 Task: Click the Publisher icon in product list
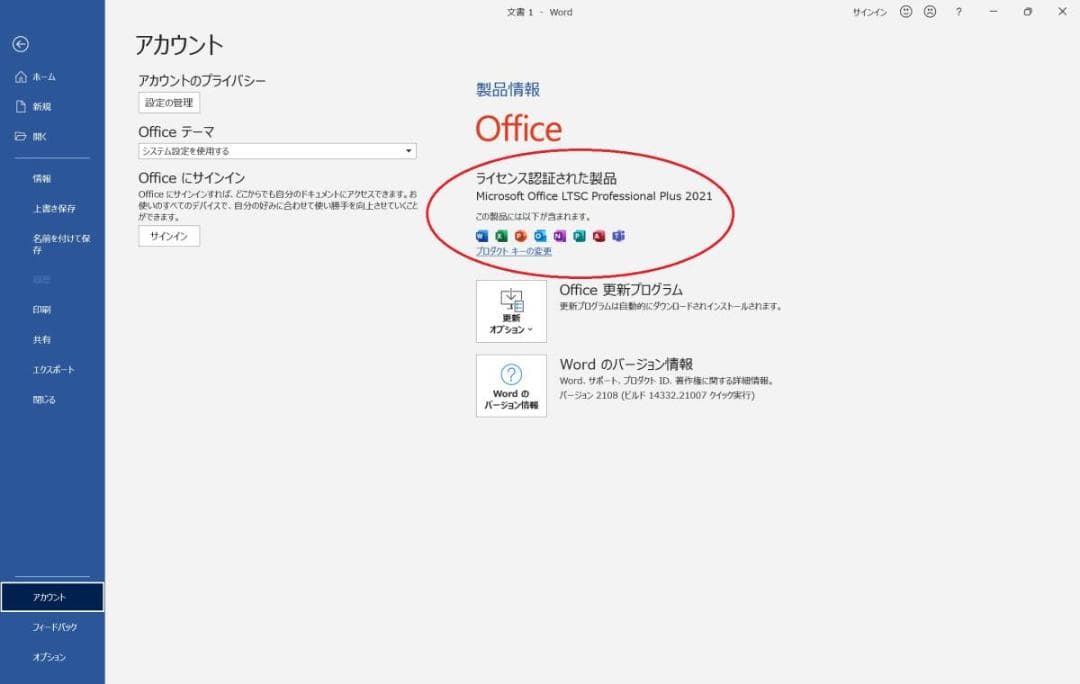click(580, 235)
